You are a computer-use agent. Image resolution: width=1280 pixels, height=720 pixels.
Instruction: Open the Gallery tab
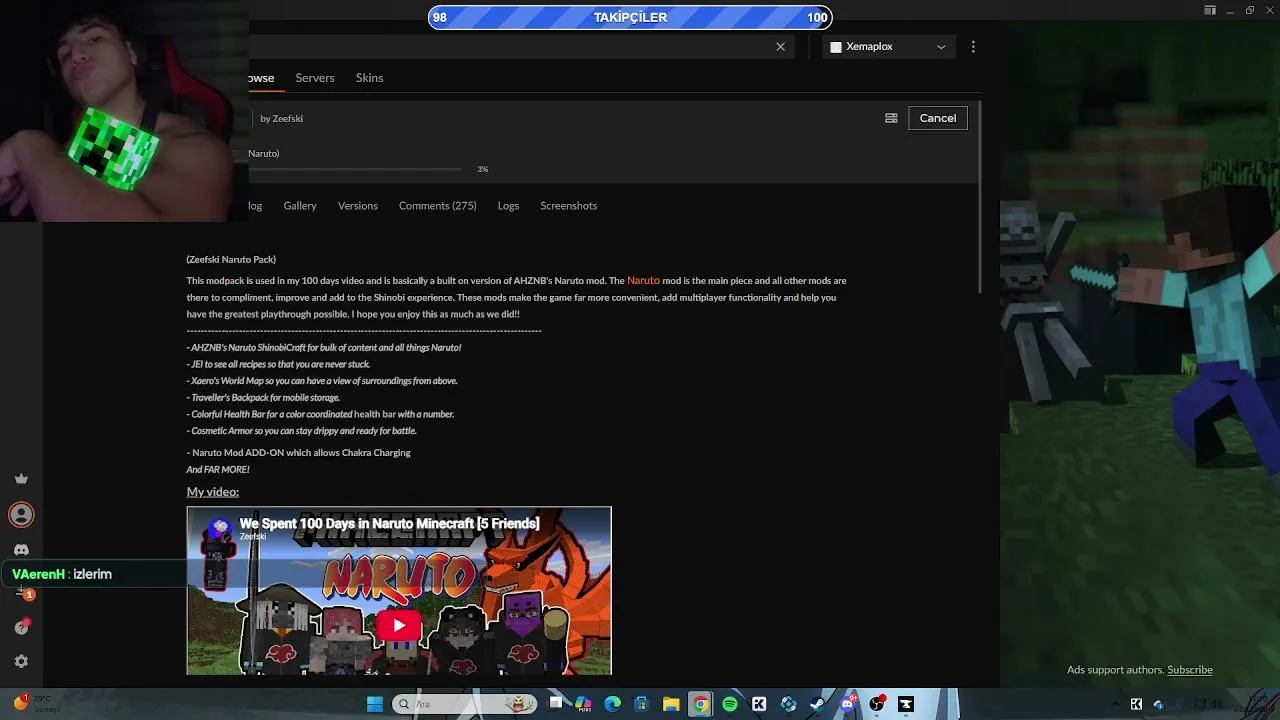click(x=300, y=206)
